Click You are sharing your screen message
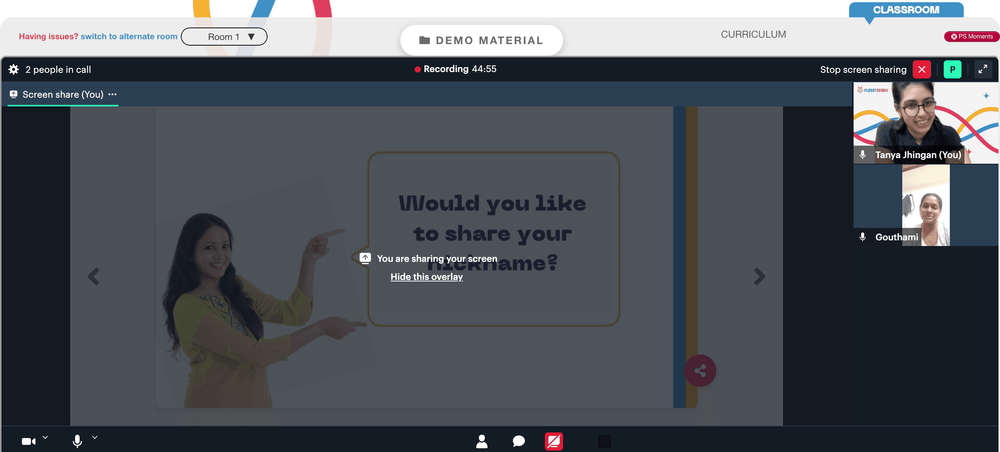 coord(437,258)
